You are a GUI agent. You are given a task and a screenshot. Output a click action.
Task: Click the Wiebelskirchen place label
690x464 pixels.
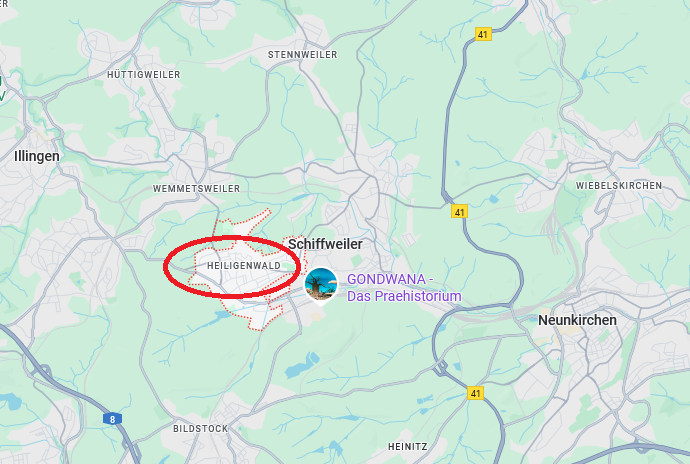point(619,186)
